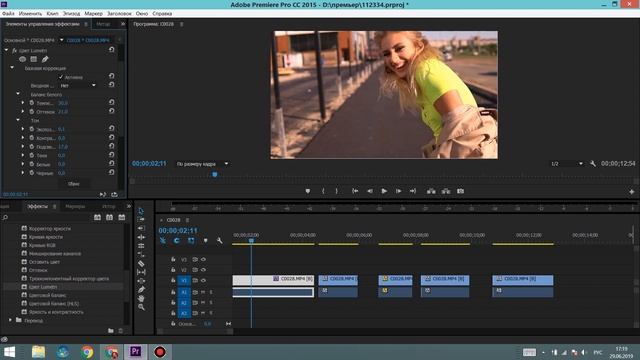Choose free draw bezier mask pen
The image size is (640, 360).
pyautogui.click(x=45, y=59)
